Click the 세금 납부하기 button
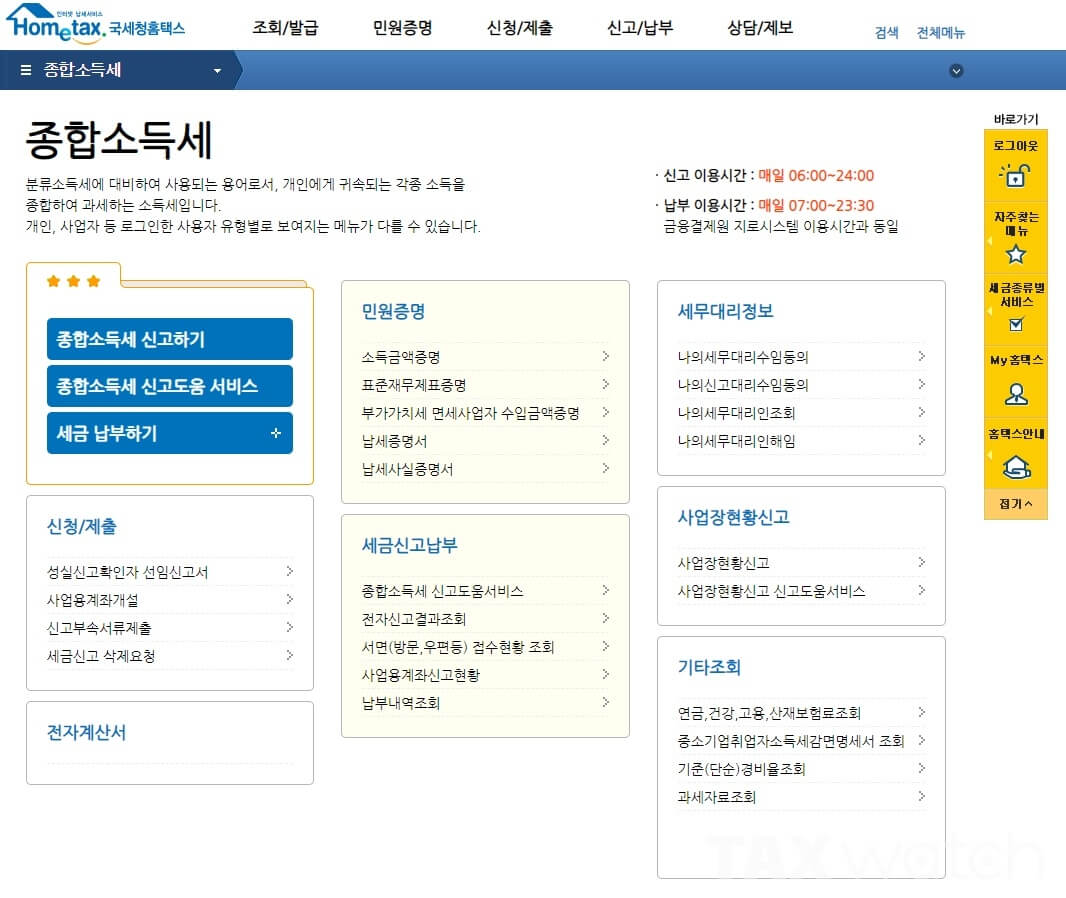 click(169, 432)
